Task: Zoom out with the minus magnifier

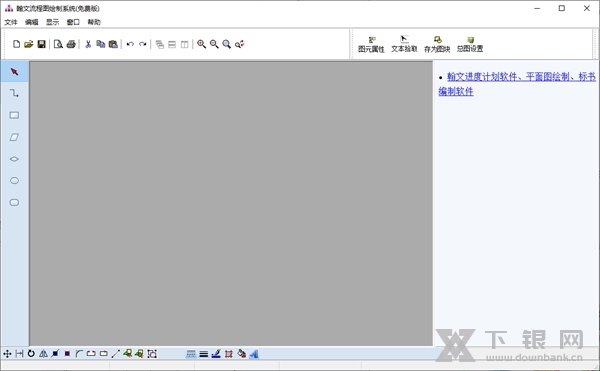Action: [x=214, y=44]
